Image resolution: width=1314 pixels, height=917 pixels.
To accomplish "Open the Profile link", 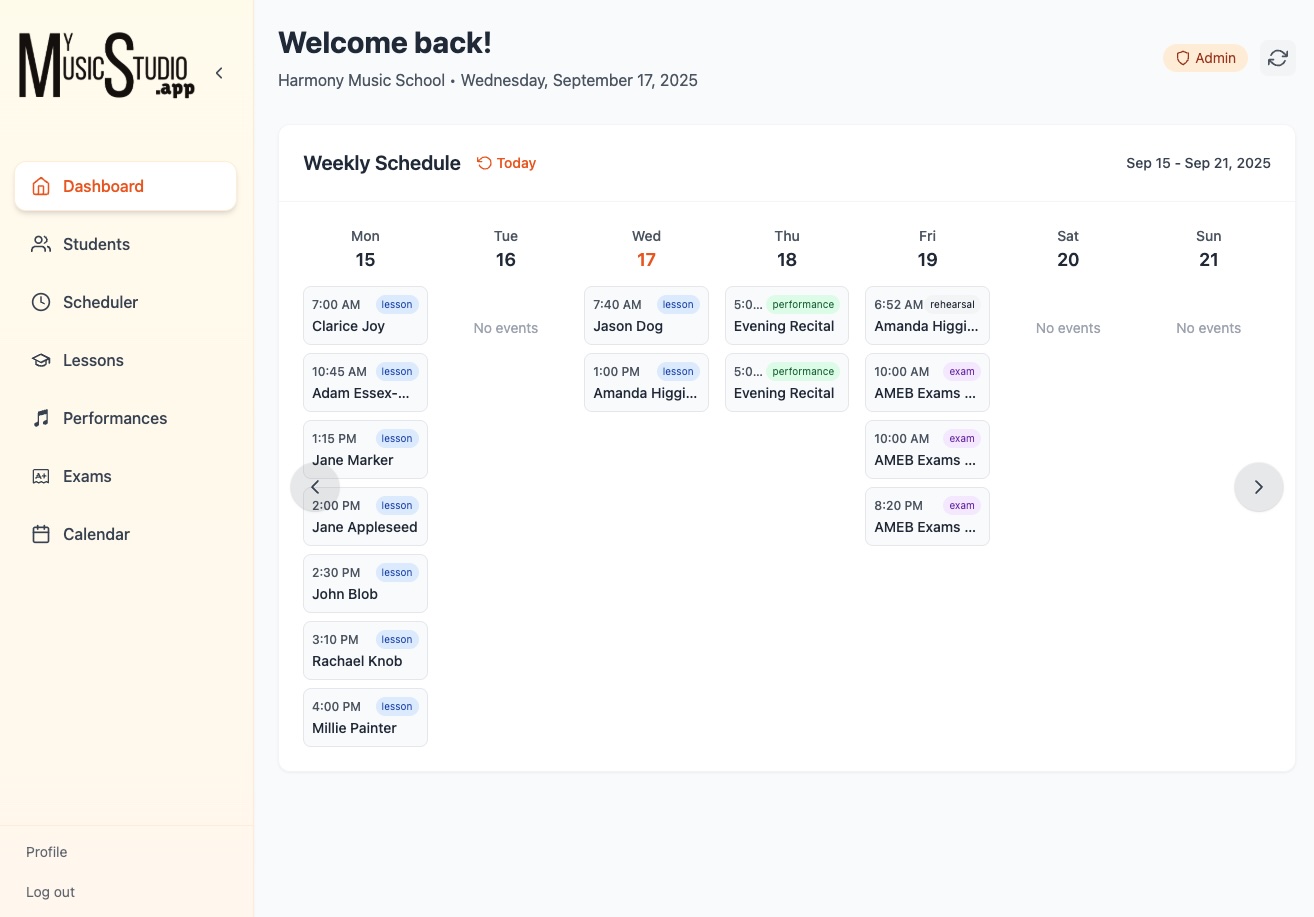I will pos(46,852).
